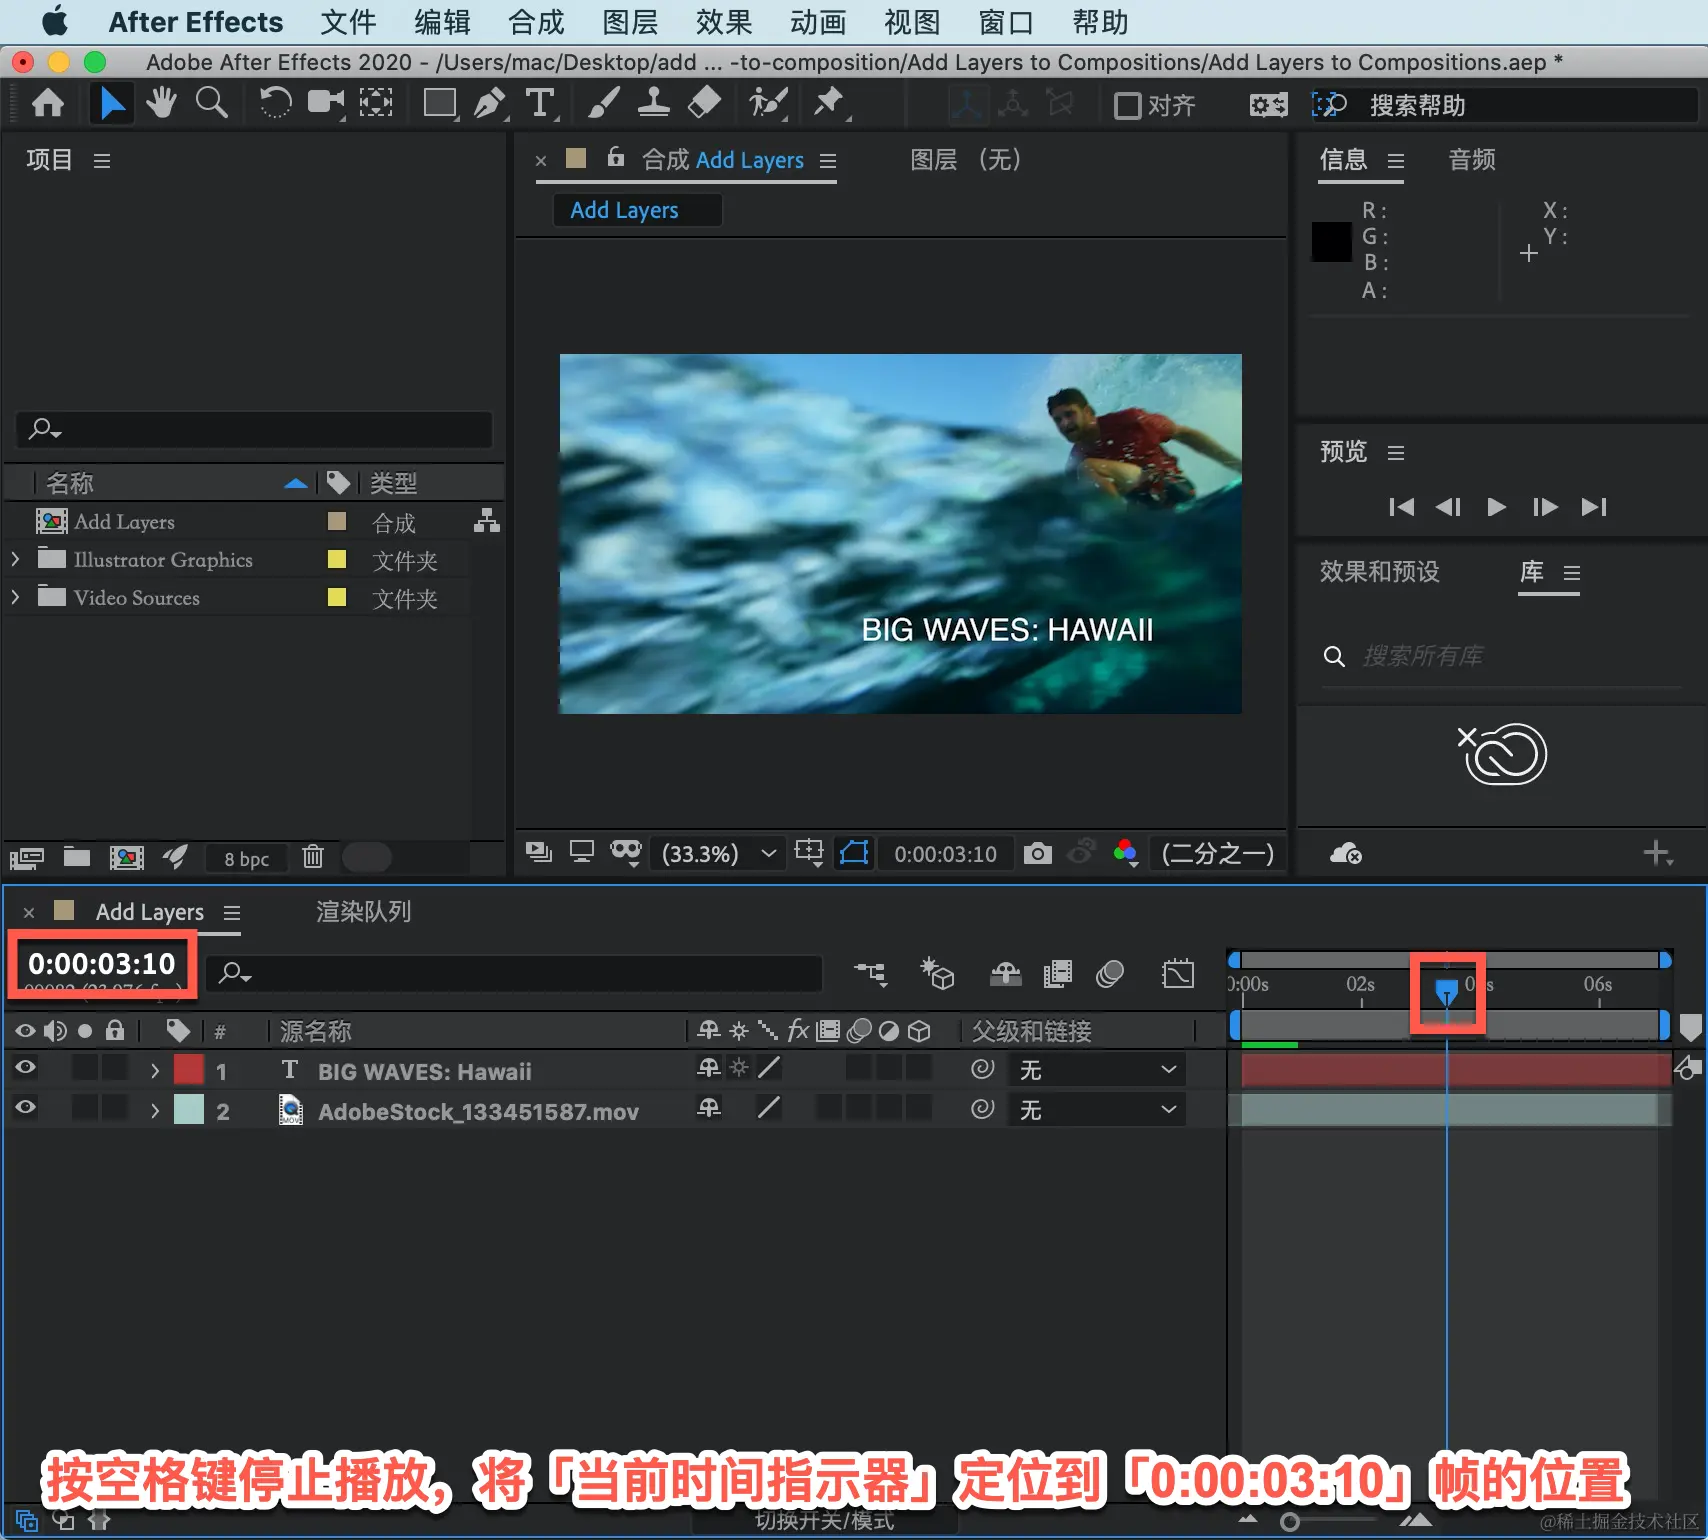The height and width of the screenshot is (1540, 1708).
Task: Click the delete trash icon in Project panel
Action: tap(313, 857)
